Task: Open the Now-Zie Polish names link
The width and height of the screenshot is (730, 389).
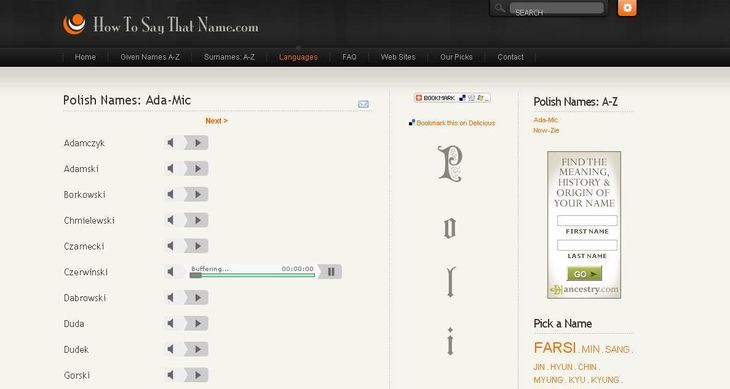Action: point(546,130)
